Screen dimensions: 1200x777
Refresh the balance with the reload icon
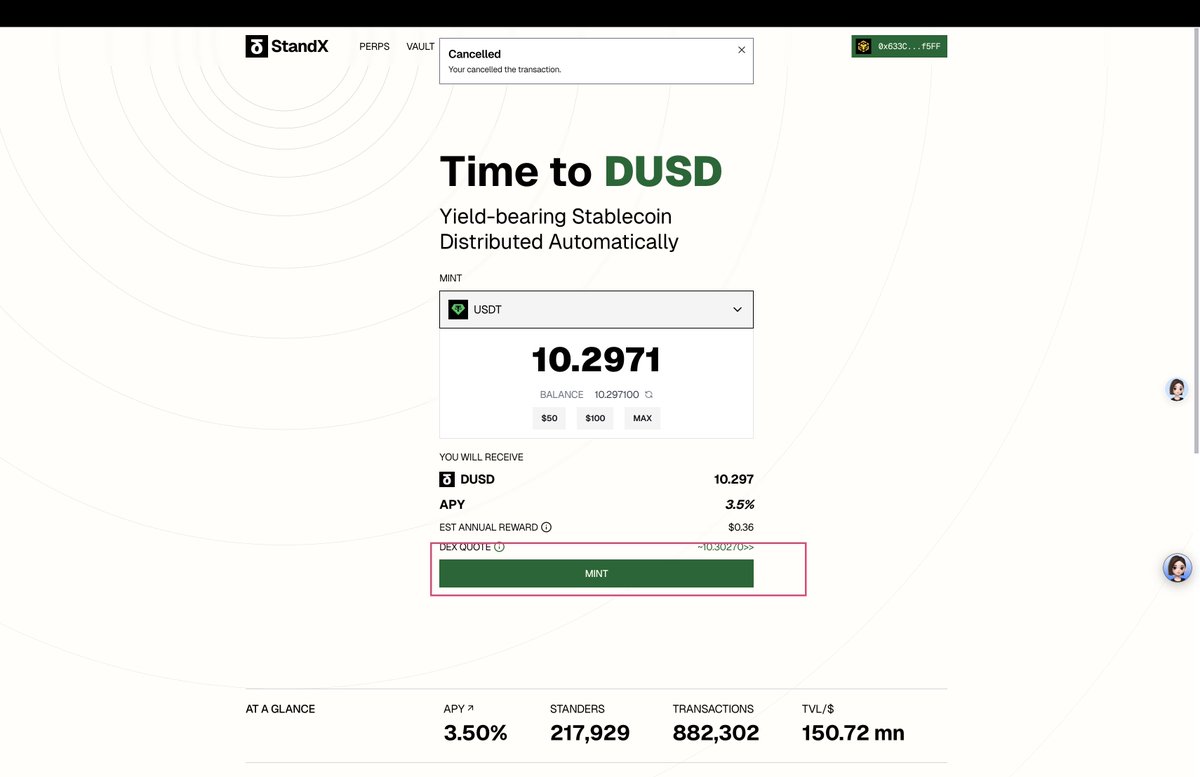(649, 395)
